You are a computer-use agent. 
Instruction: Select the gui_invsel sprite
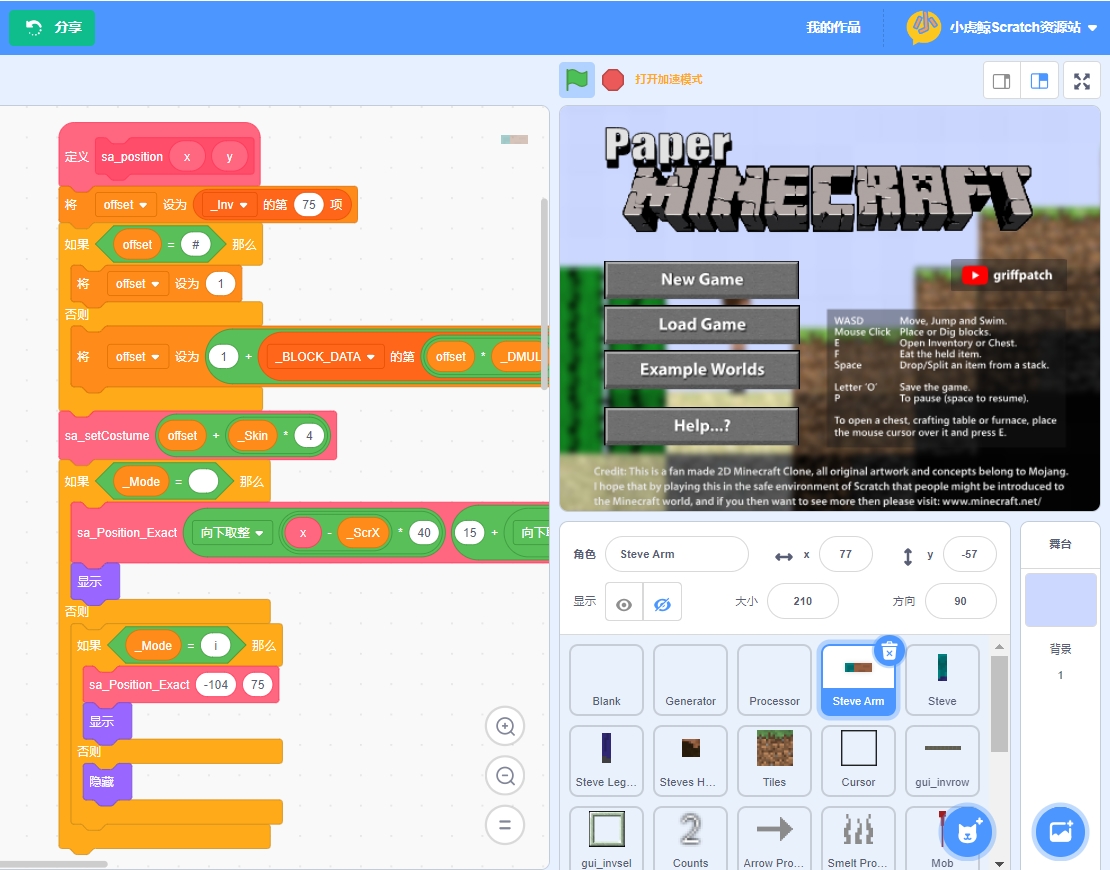click(x=606, y=839)
